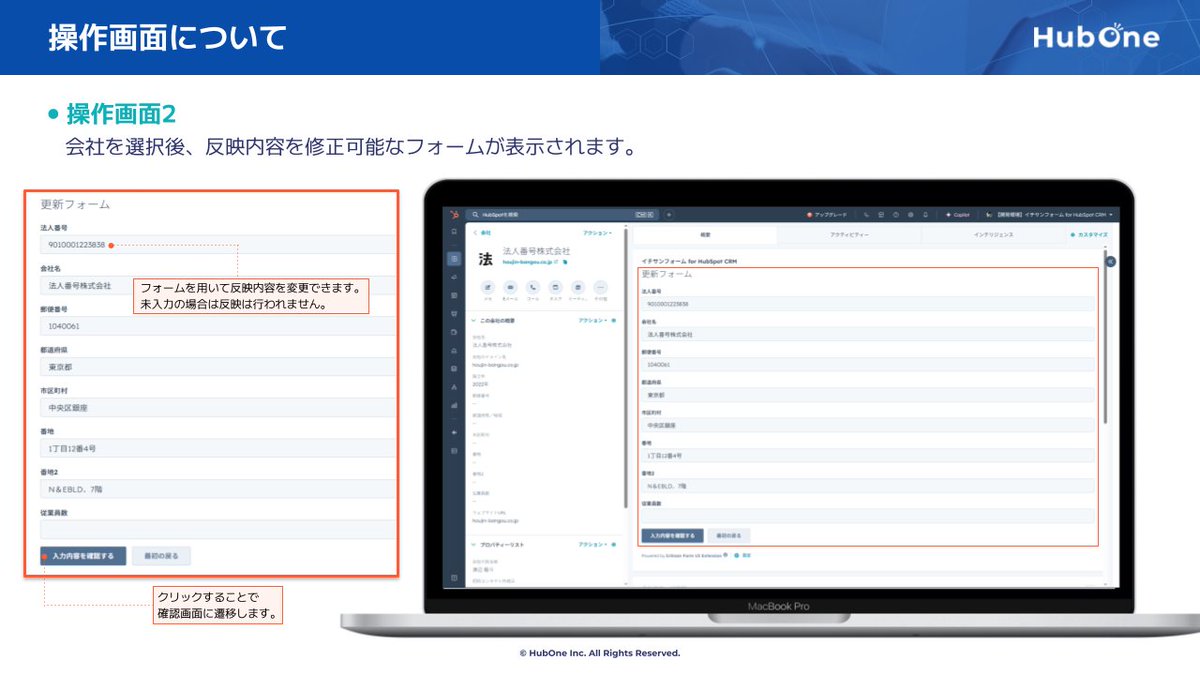Open the bar-chart reporting icon in sidebar
The height and width of the screenshot is (675, 1200).
(x=454, y=405)
